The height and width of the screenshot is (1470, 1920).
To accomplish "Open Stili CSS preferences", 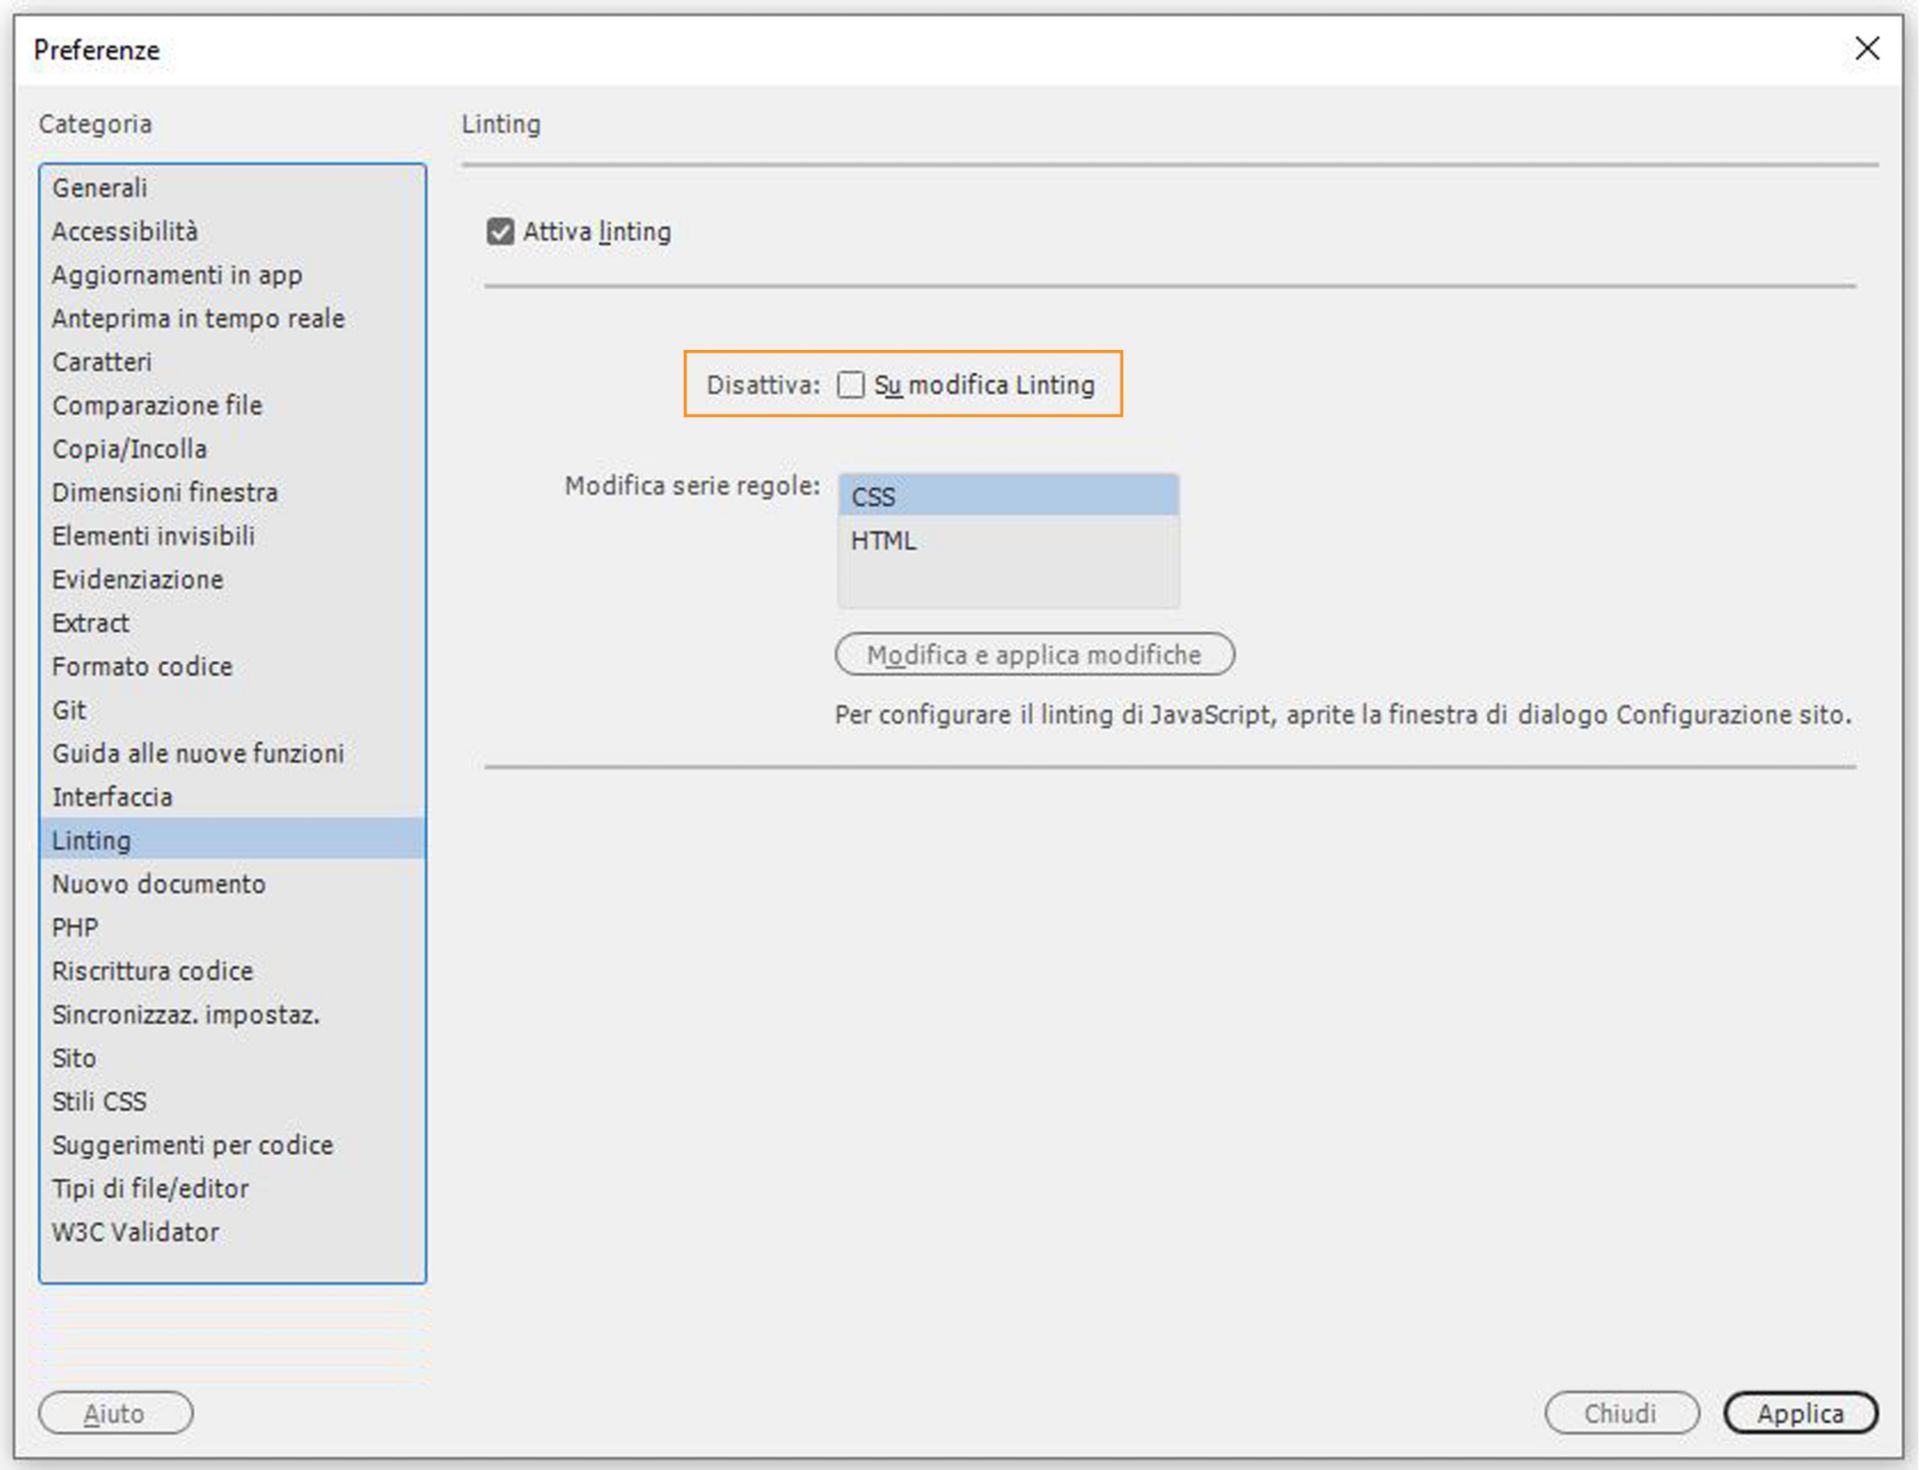I will coord(99,1102).
